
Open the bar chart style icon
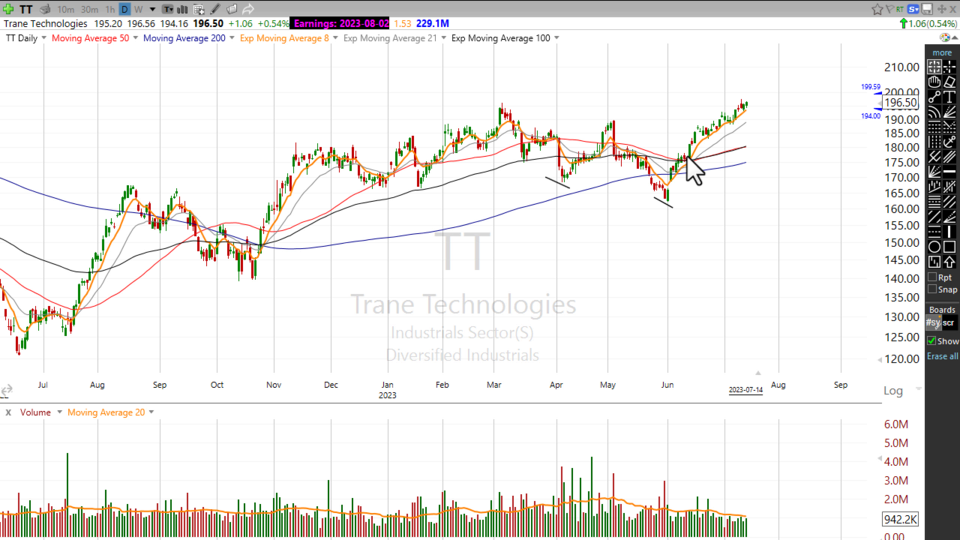(182, 9)
